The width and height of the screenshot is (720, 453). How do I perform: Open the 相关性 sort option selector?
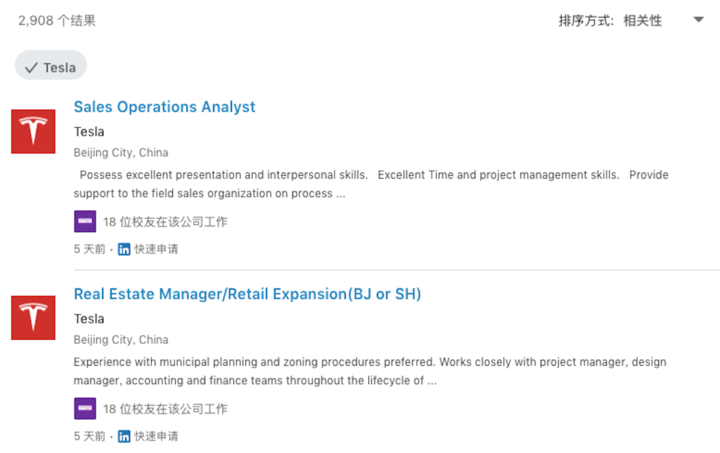(642, 21)
